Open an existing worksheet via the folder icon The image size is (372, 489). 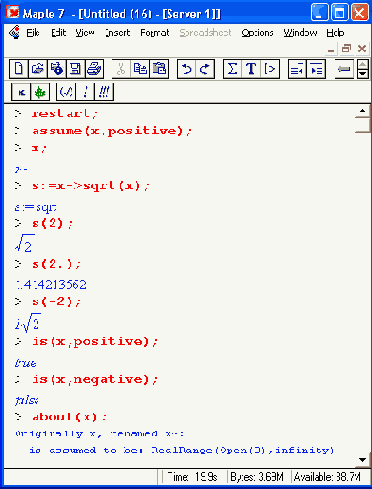[38, 69]
